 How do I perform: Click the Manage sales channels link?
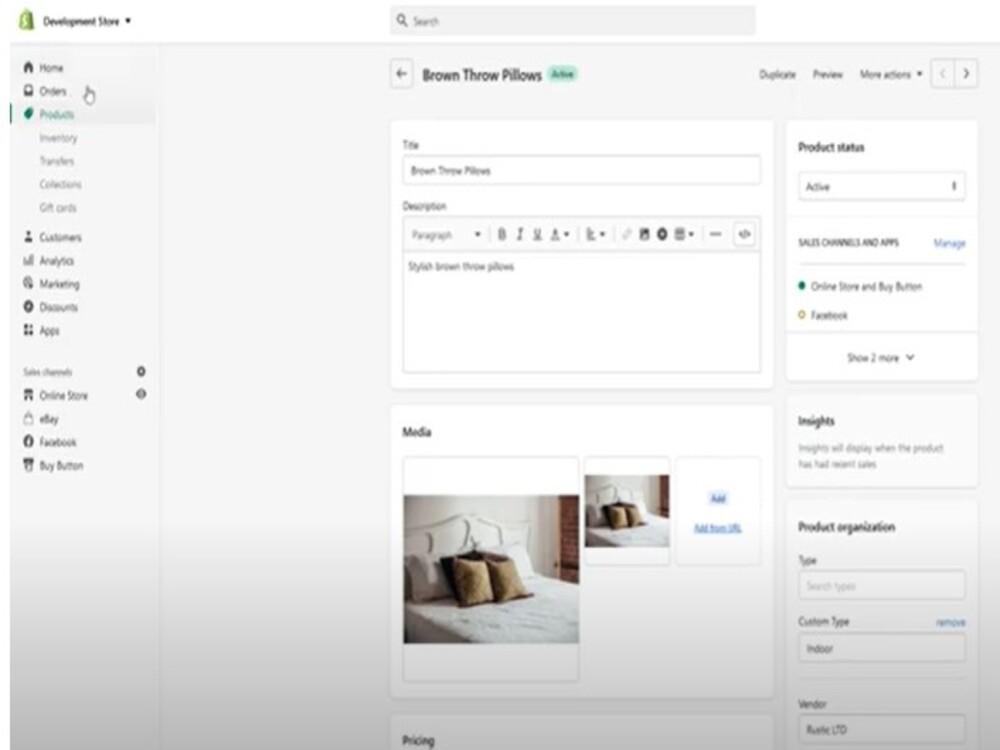948,242
